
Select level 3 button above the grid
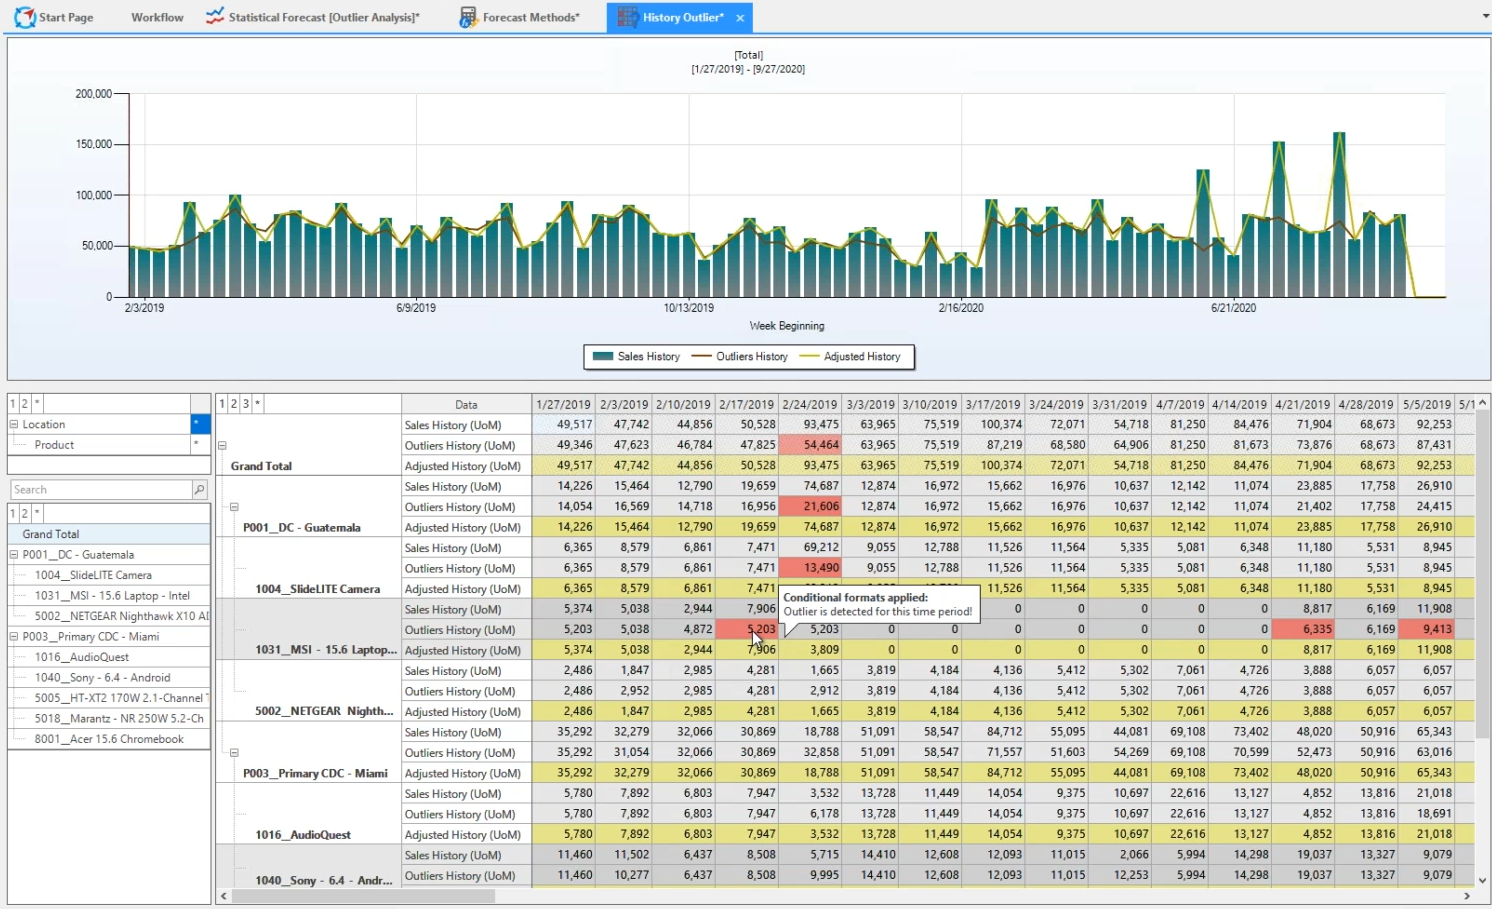pos(246,404)
